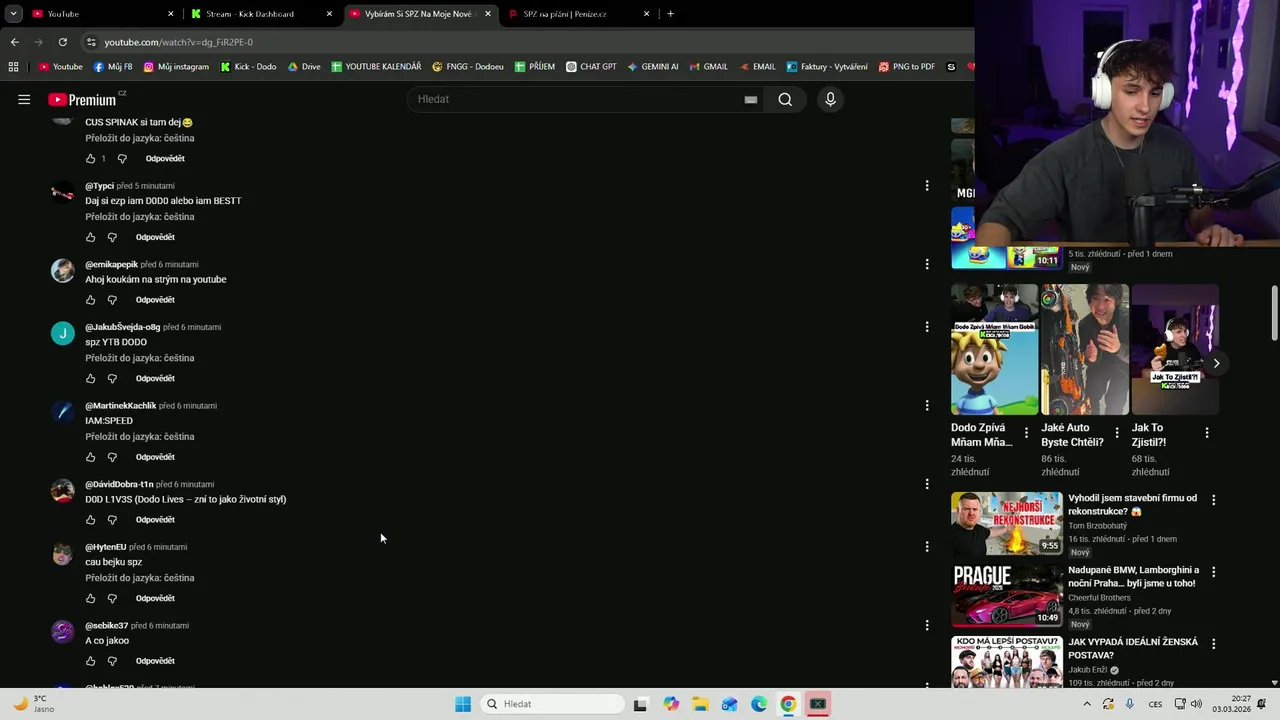Open 'Jaké Auto Byste Chtěli?' short thumbnail
This screenshot has height=720, width=1280.
click(x=1085, y=349)
